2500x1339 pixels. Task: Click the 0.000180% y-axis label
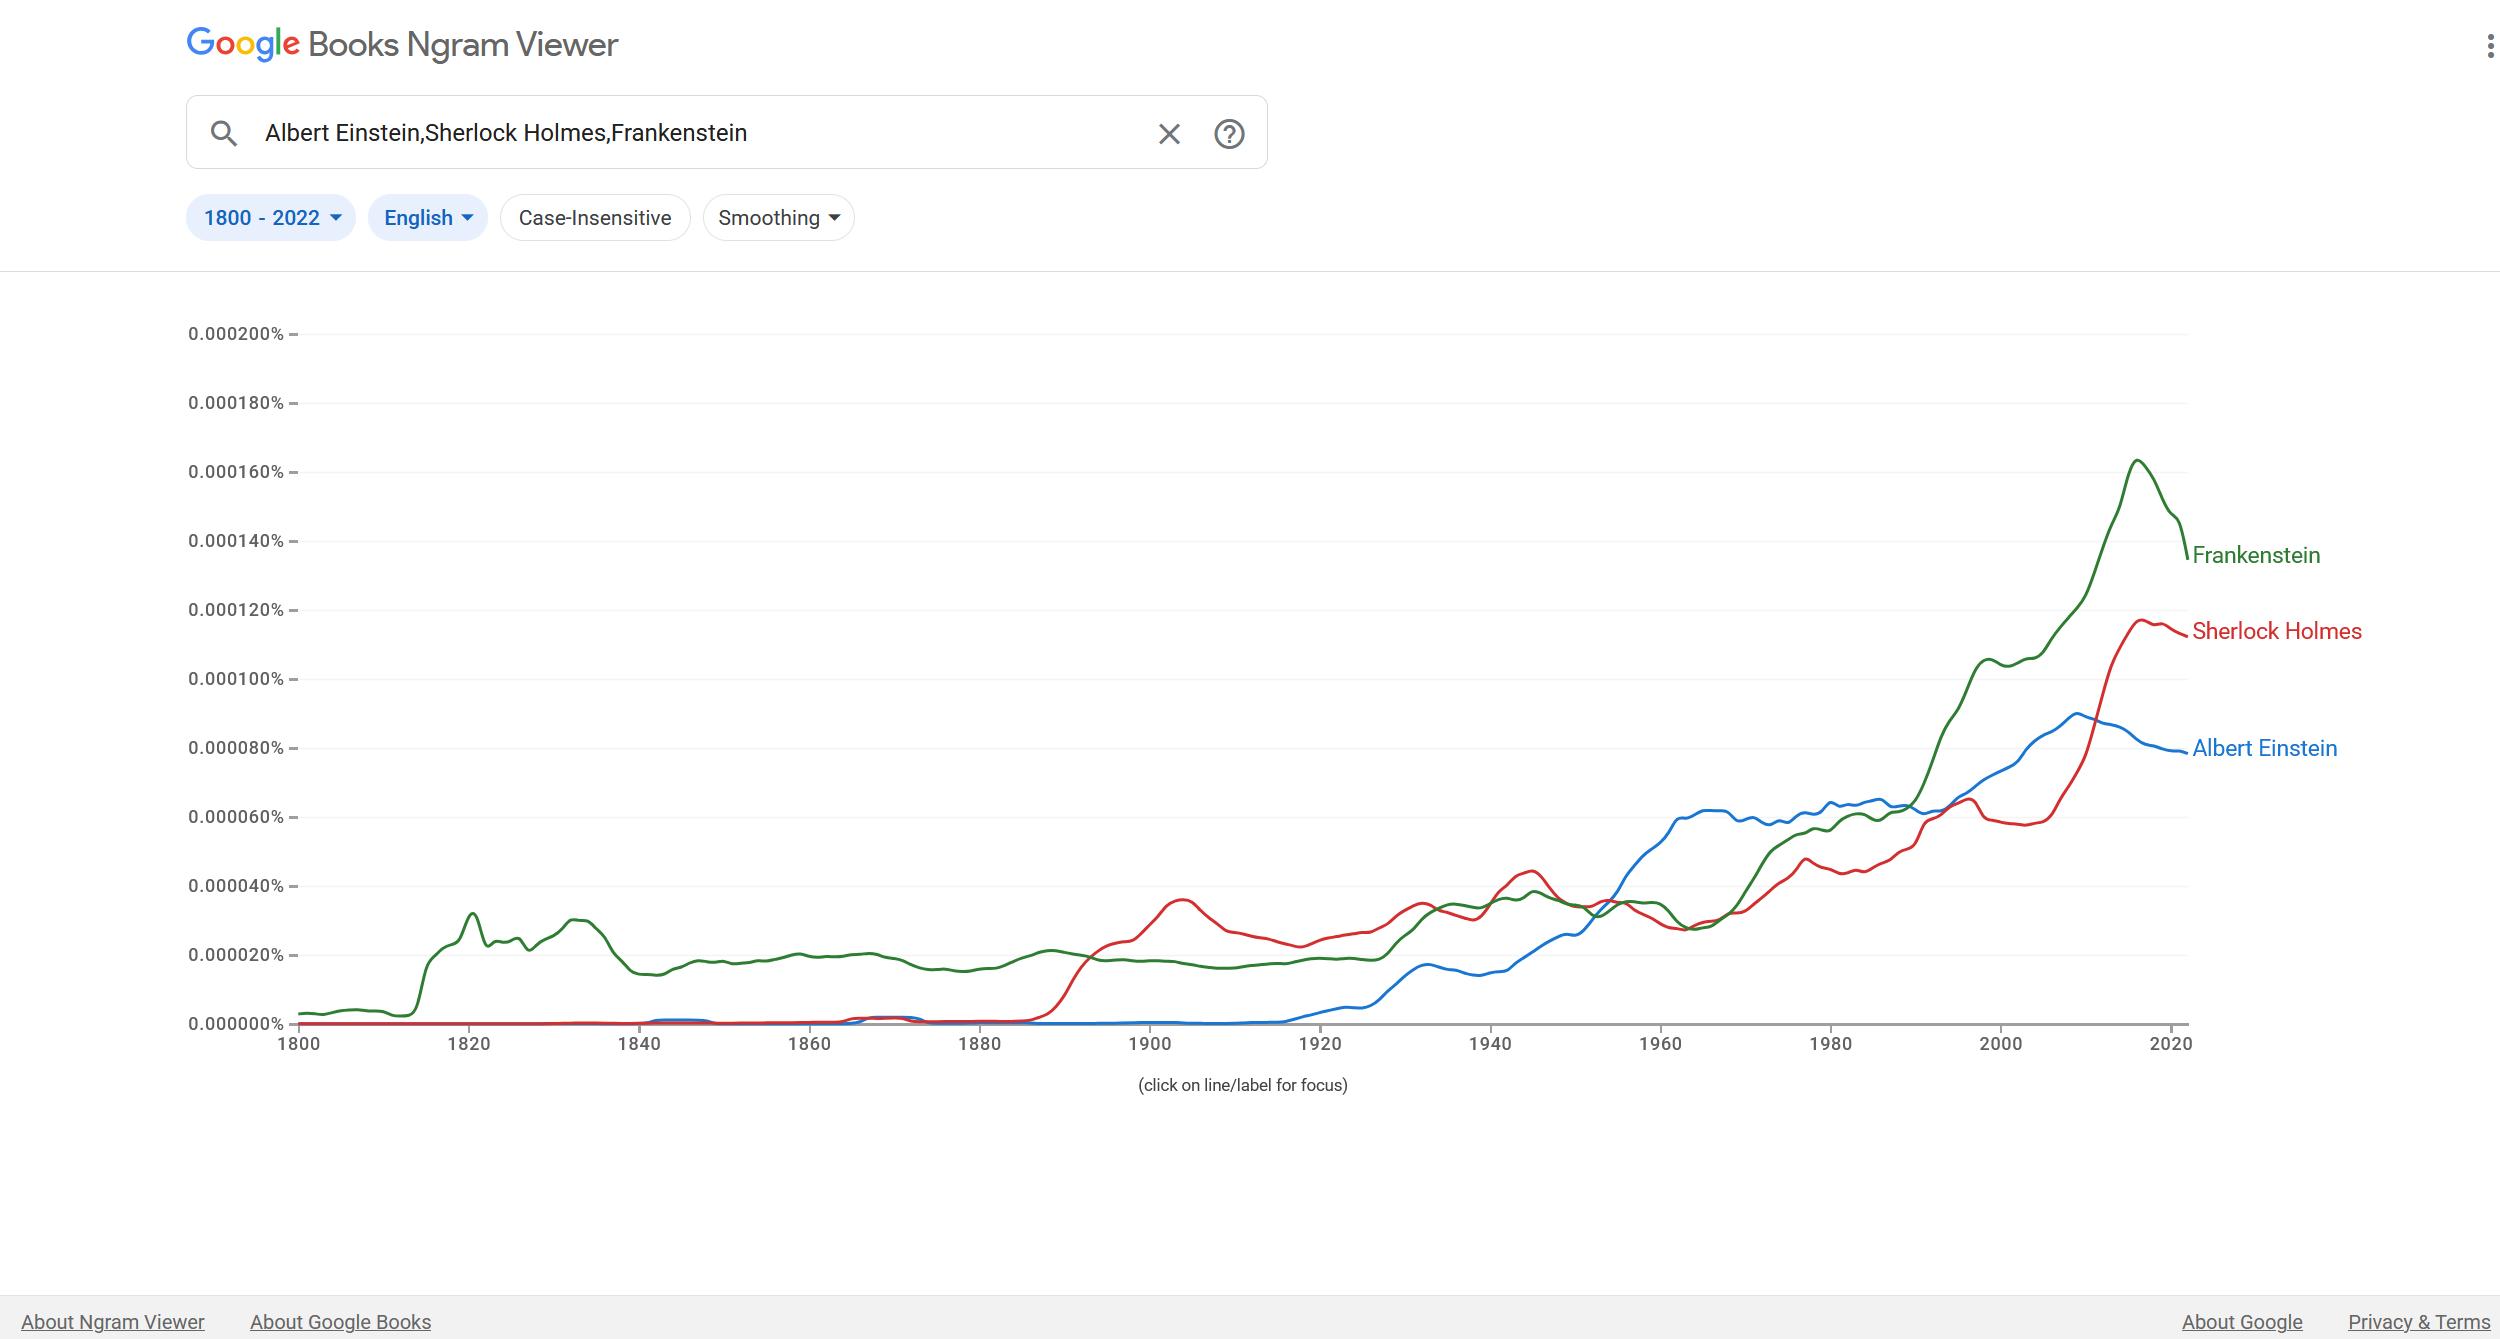[236, 403]
